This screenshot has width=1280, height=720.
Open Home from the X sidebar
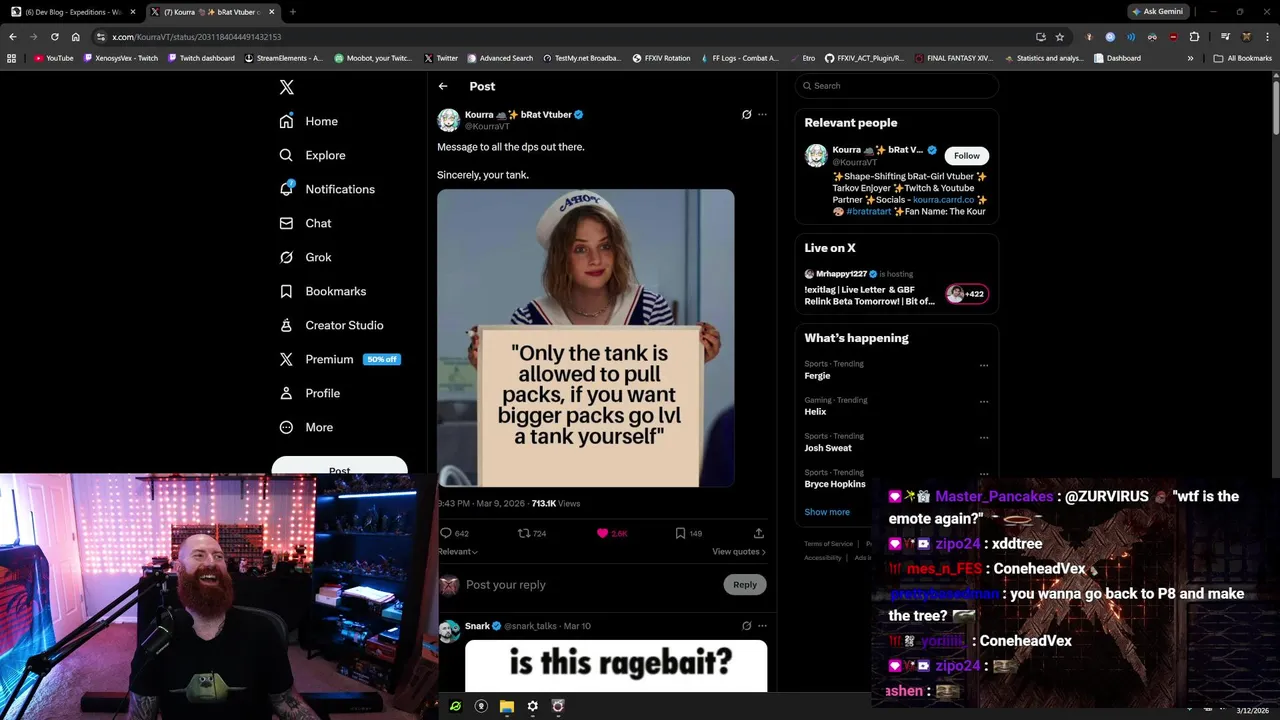pos(309,121)
